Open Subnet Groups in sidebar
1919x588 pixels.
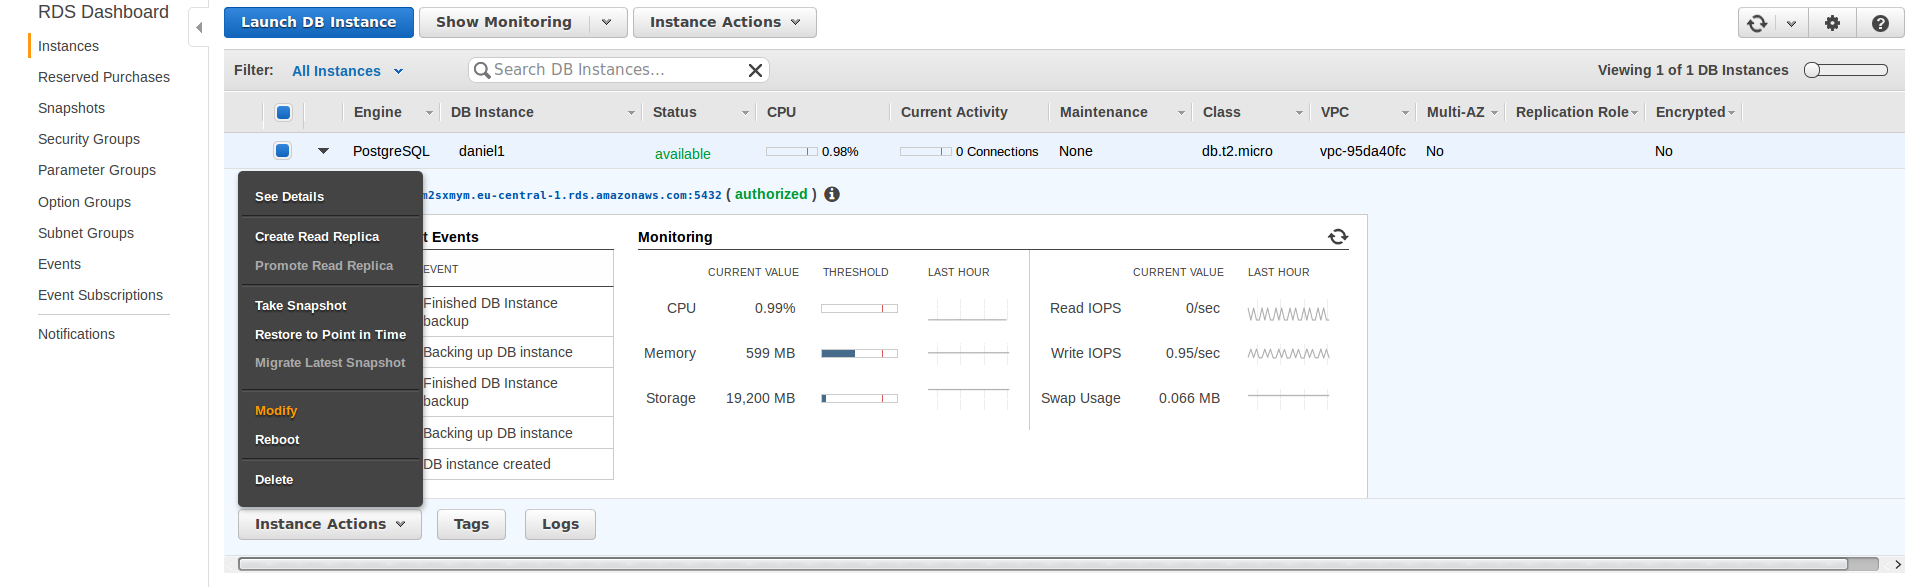[x=86, y=233]
